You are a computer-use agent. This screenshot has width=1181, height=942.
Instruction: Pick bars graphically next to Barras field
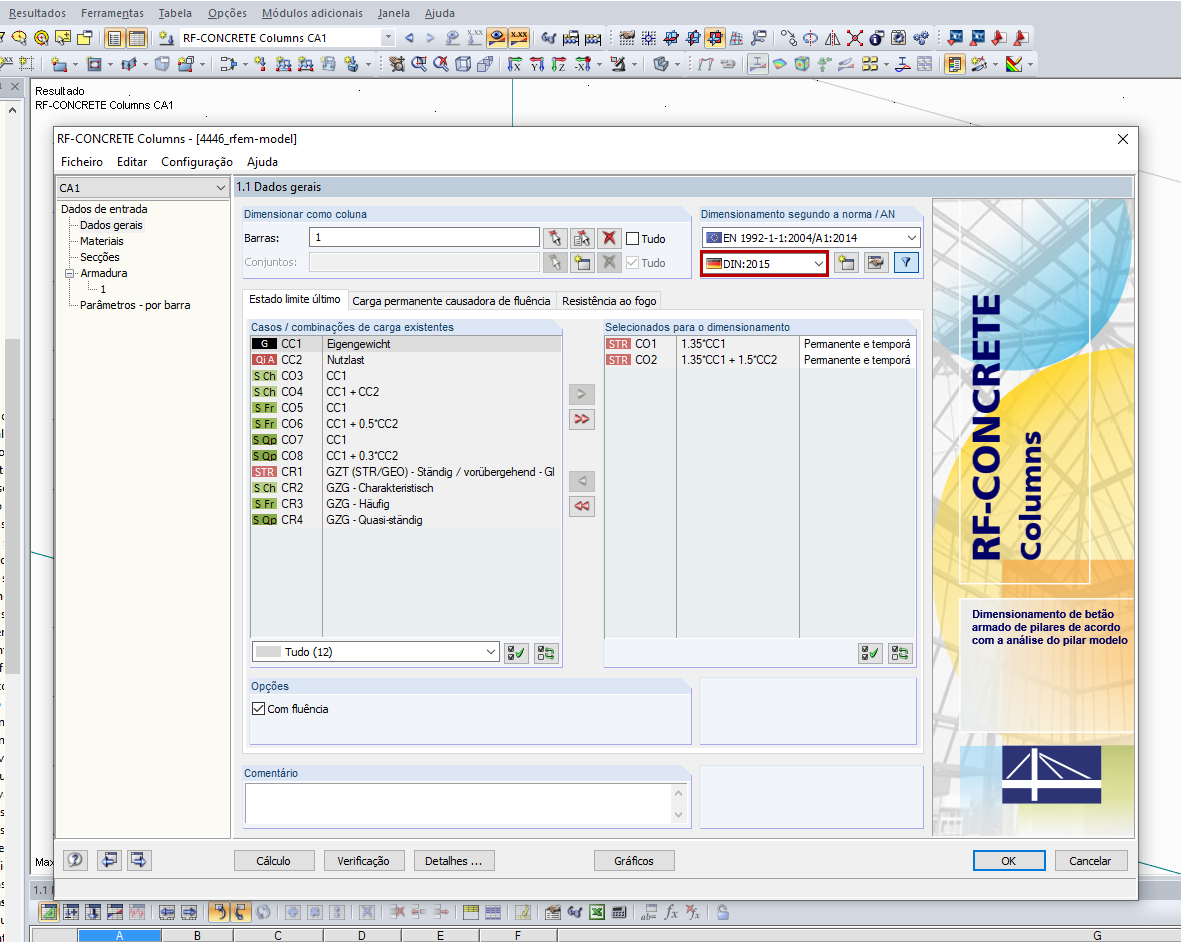click(555, 238)
